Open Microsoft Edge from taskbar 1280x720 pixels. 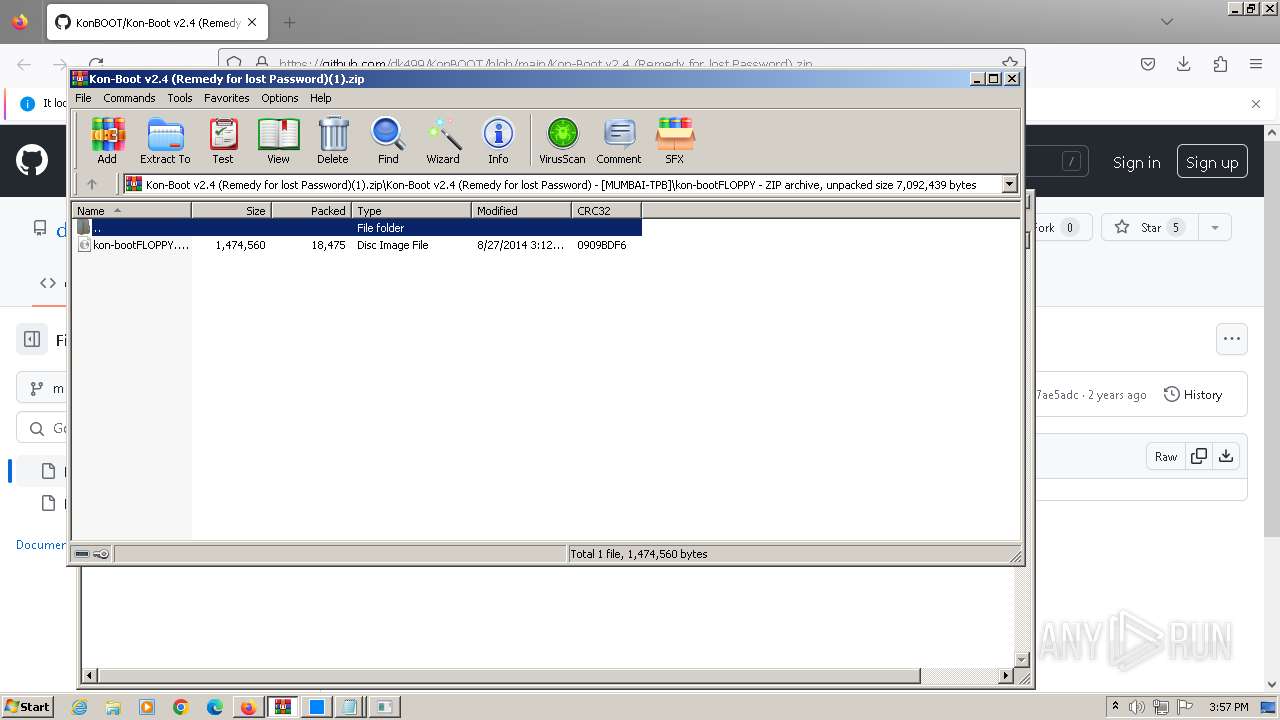215,707
